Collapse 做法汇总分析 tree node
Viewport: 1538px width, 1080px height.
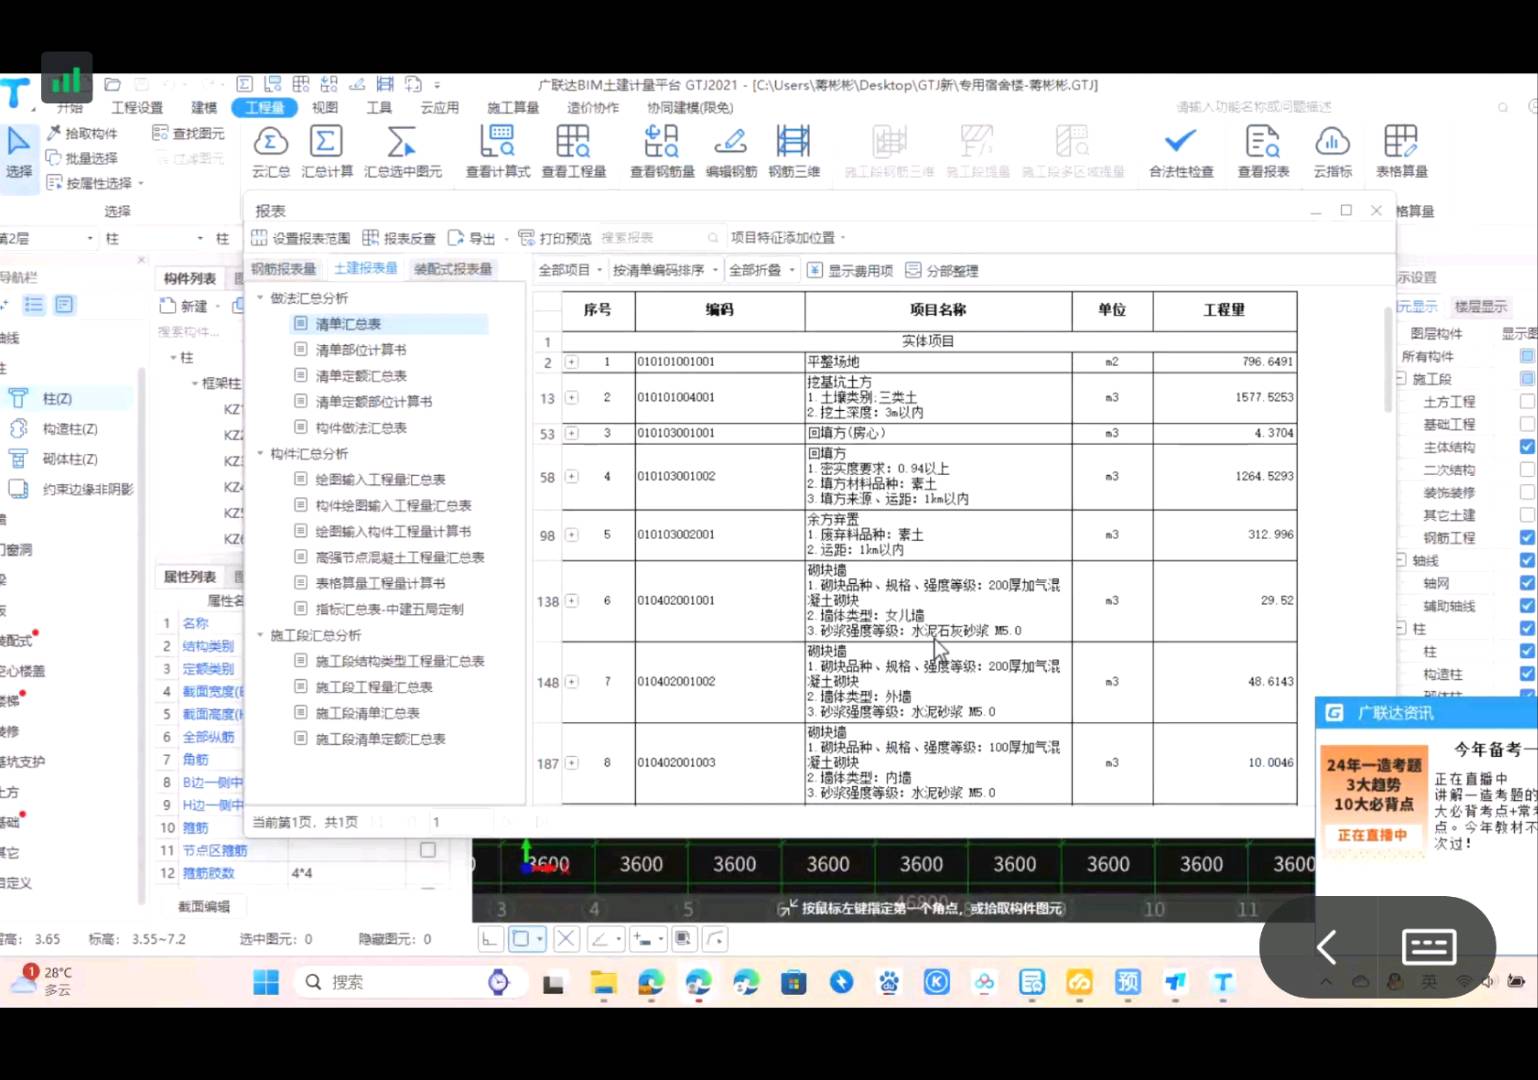tap(261, 298)
